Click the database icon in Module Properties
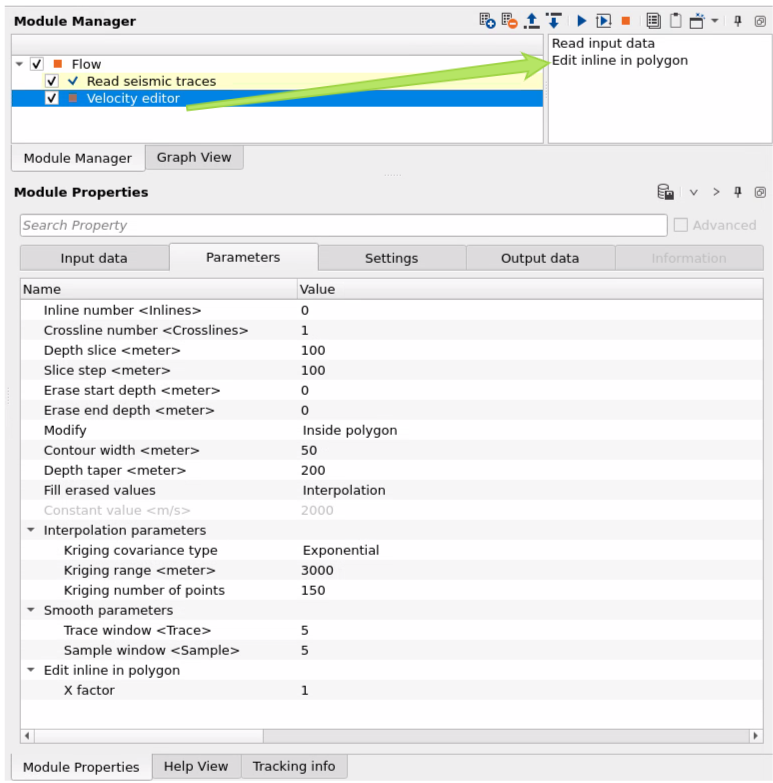The image size is (773, 783). coord(665,192)
